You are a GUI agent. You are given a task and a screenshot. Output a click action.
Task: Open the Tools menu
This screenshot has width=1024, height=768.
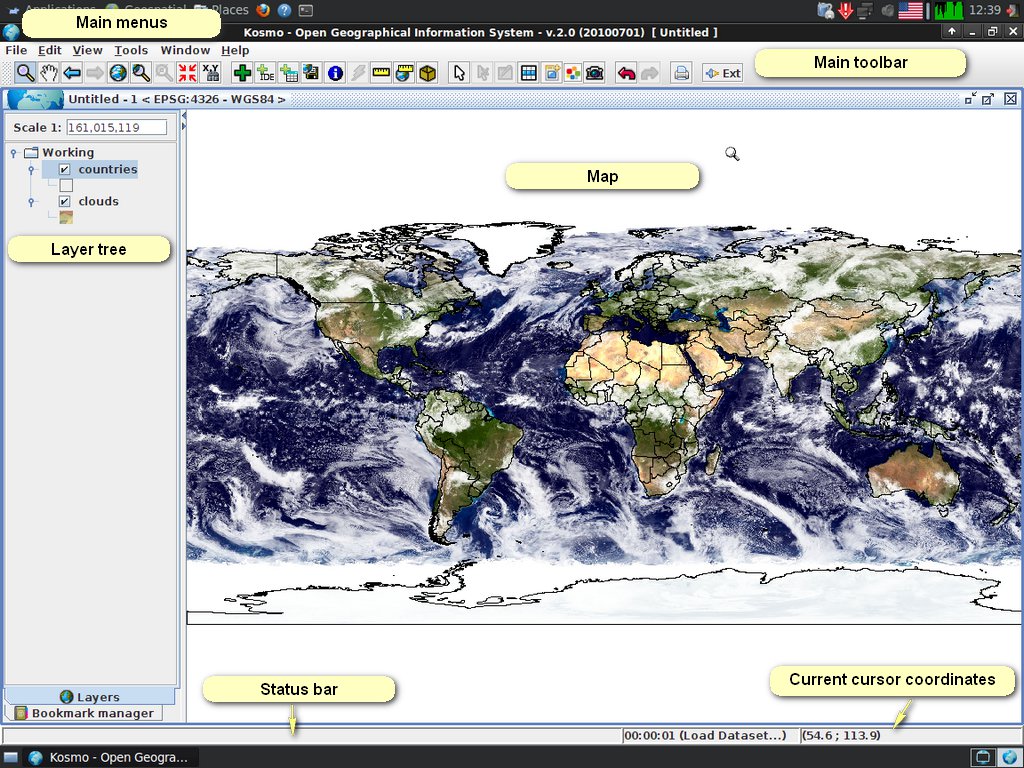pos(131,50)
